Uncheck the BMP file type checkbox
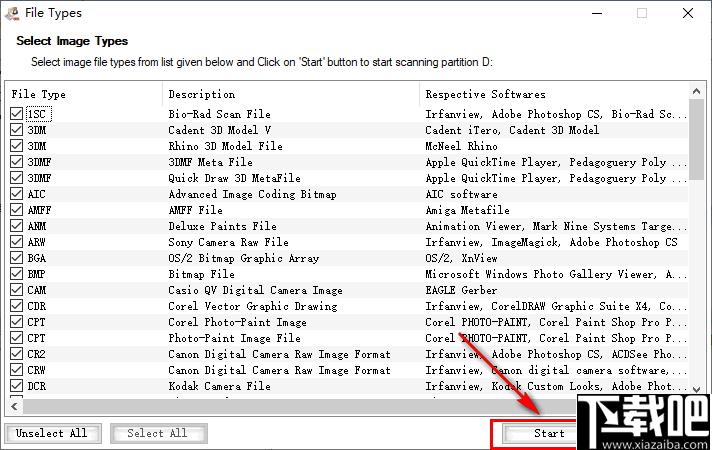 click(16, 274)
